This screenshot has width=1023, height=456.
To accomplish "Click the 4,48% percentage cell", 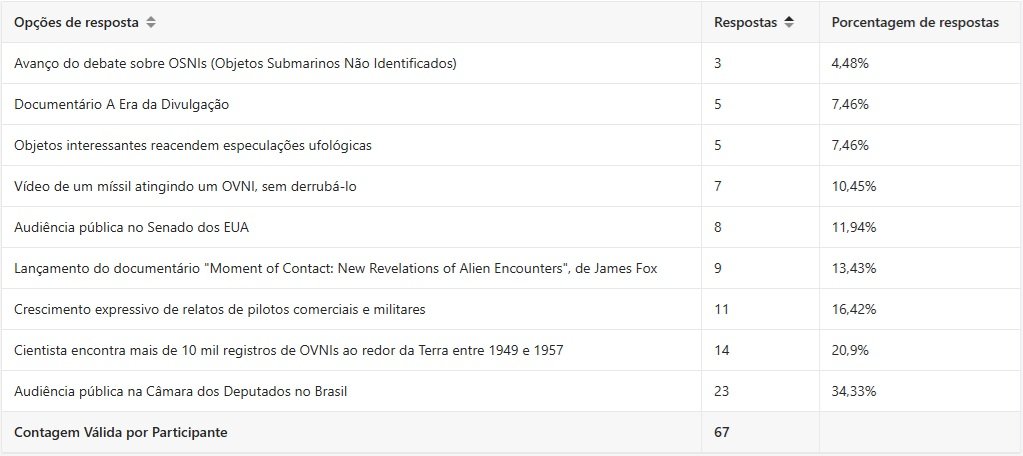I will [x=850, y=63].
